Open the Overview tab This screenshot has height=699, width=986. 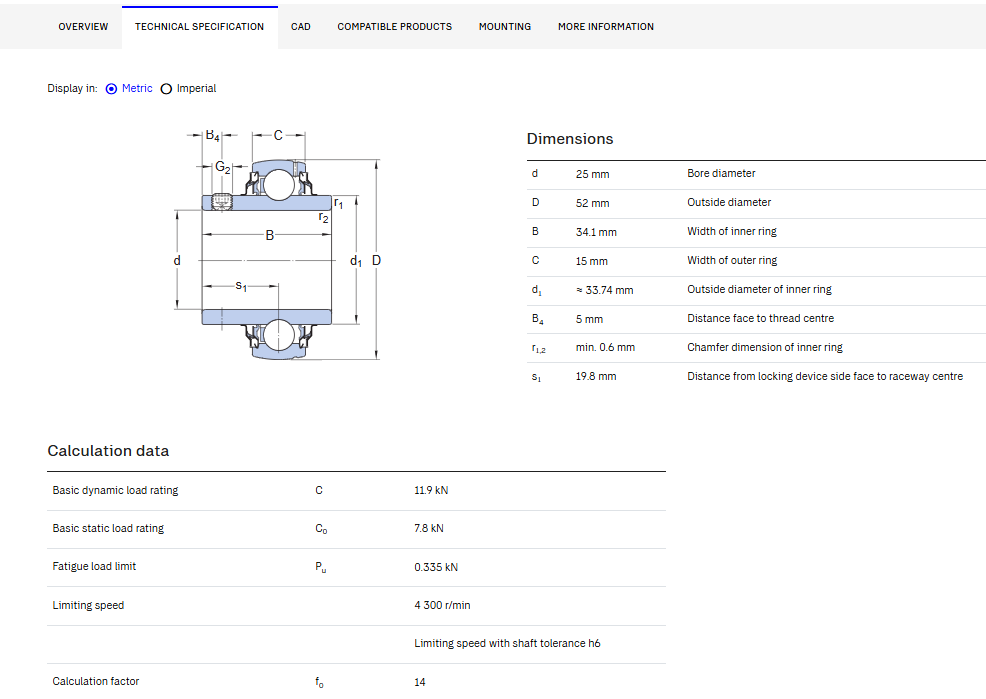click(83, 26)
